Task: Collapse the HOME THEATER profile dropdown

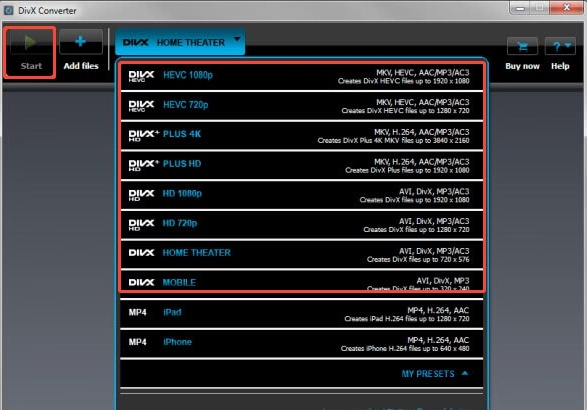Action: (180, 42)
